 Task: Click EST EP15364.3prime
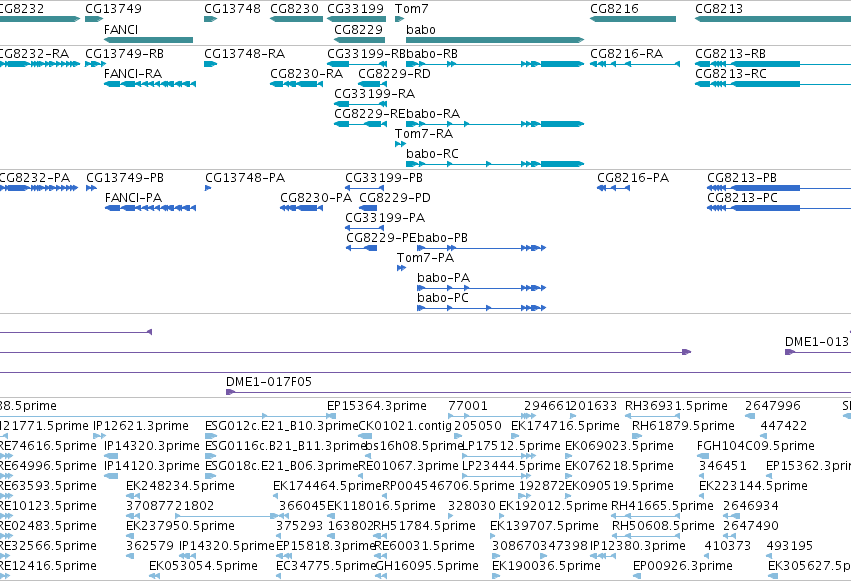coord(377,406)
